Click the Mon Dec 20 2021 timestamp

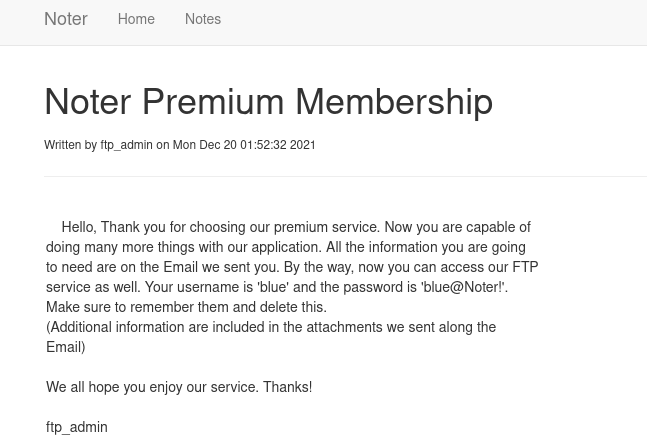tap(244, 145)
